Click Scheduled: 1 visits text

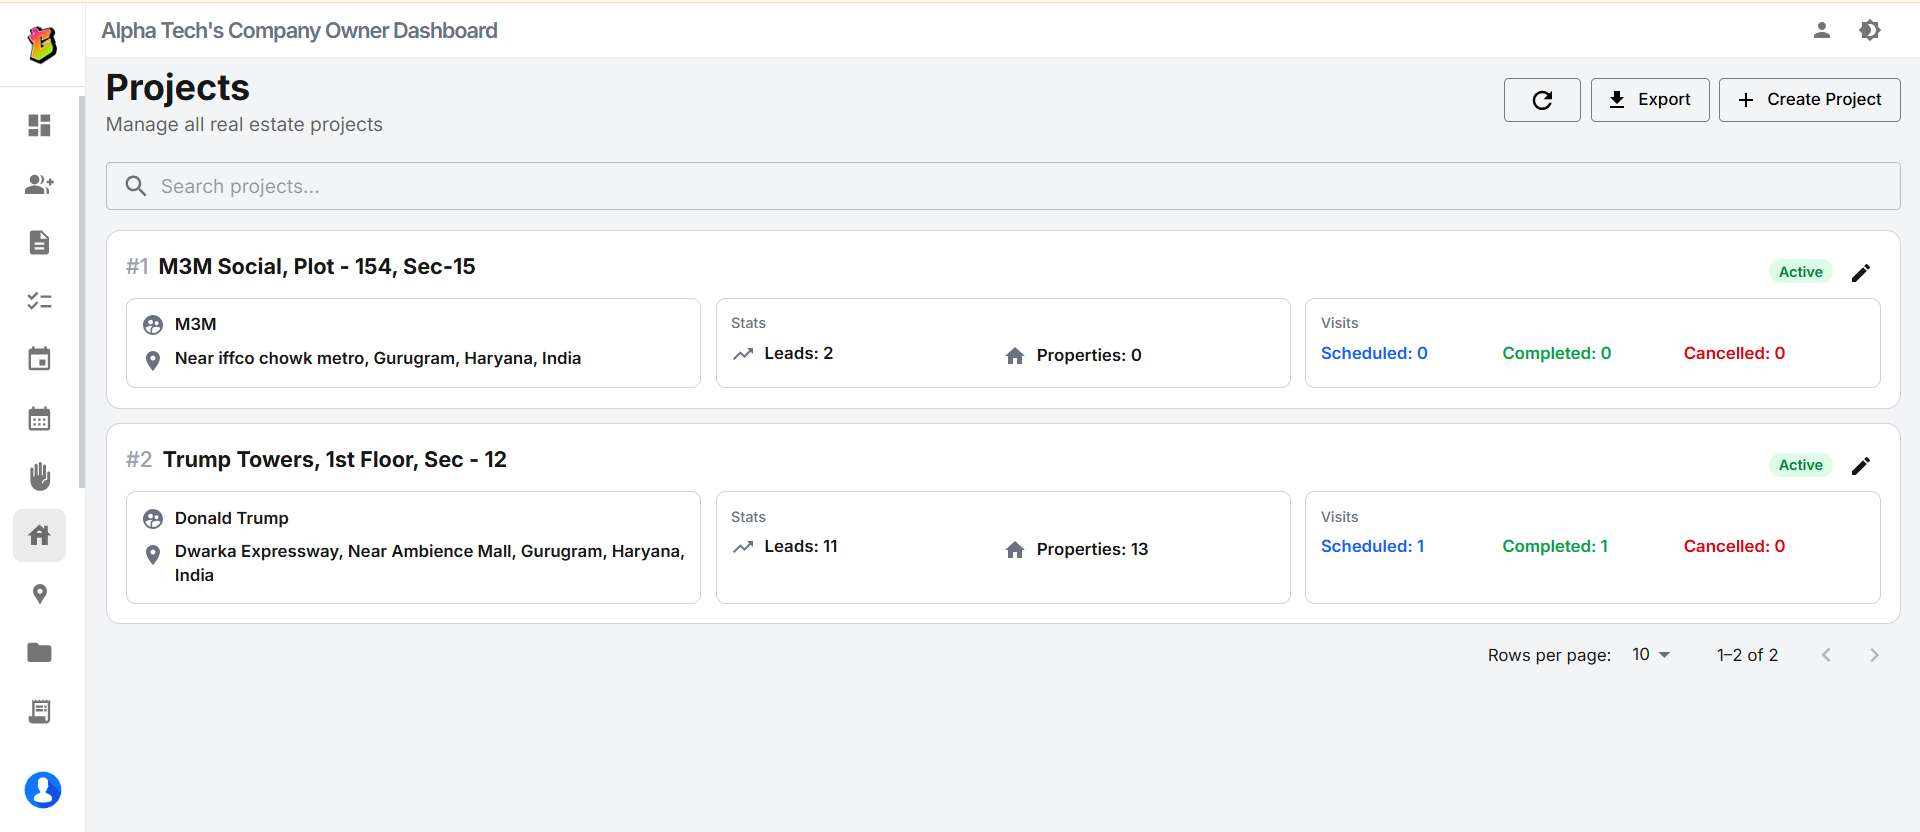[1372, 547]
